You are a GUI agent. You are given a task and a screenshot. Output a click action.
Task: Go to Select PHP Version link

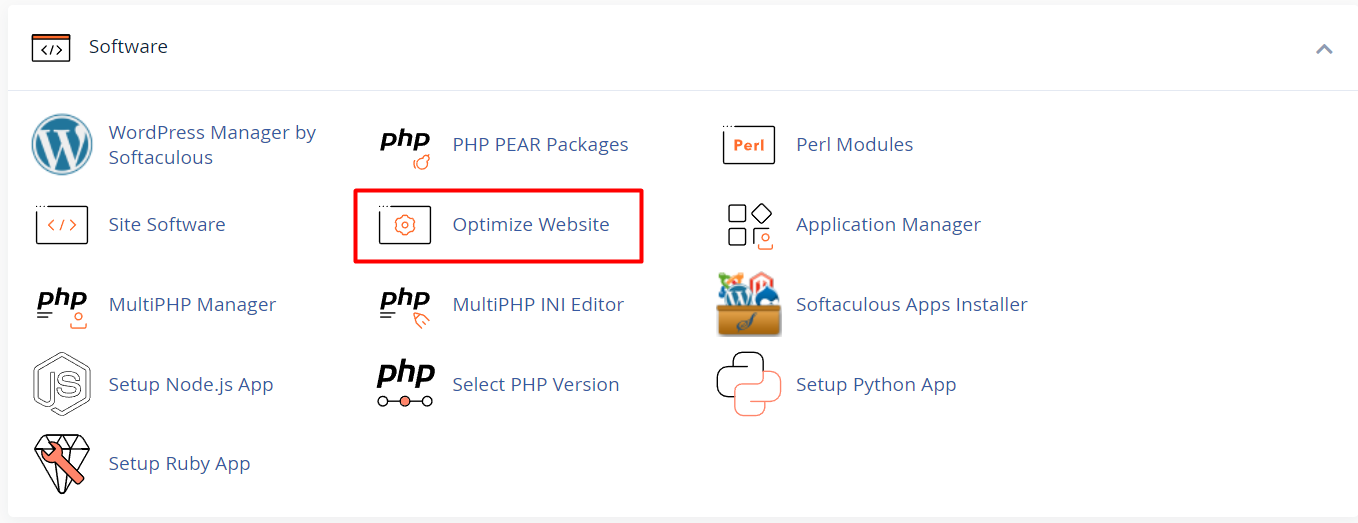coord(536,384)
